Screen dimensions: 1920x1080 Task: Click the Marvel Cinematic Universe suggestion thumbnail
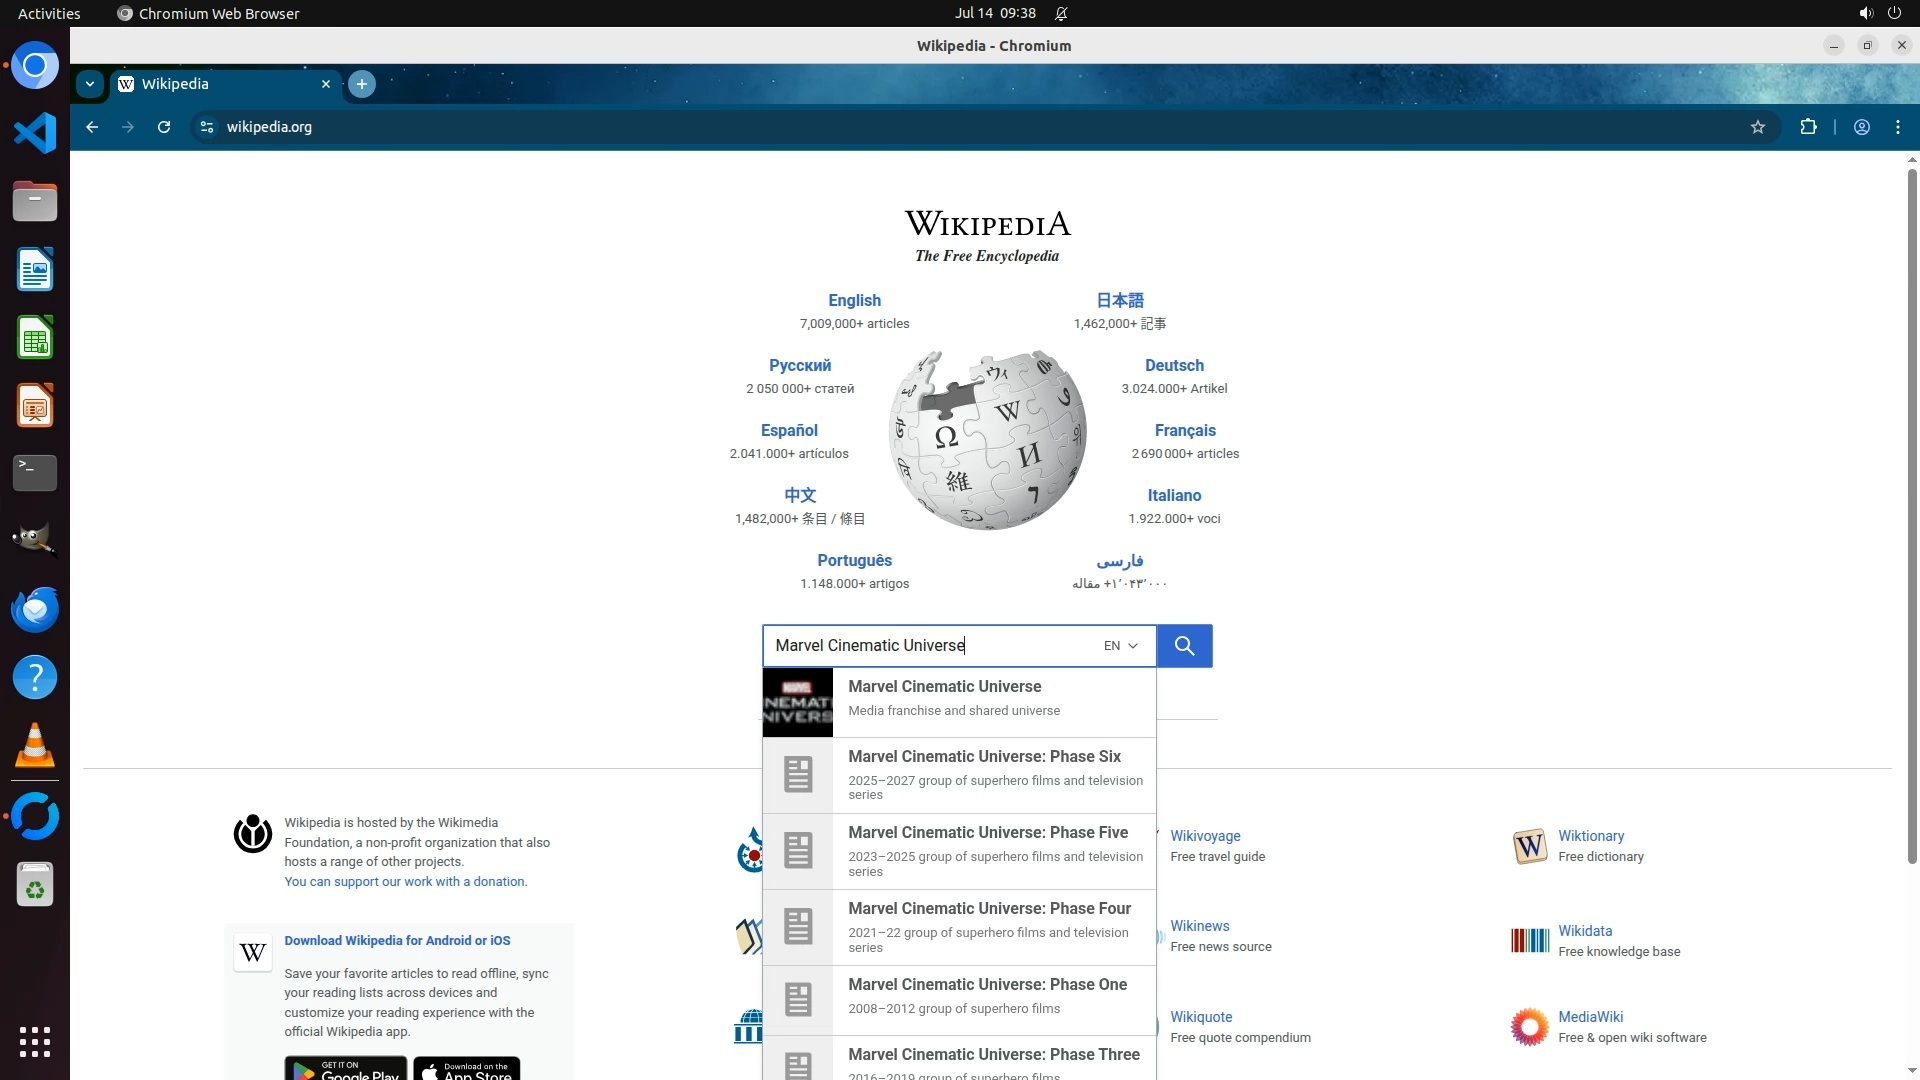[797, 702]
